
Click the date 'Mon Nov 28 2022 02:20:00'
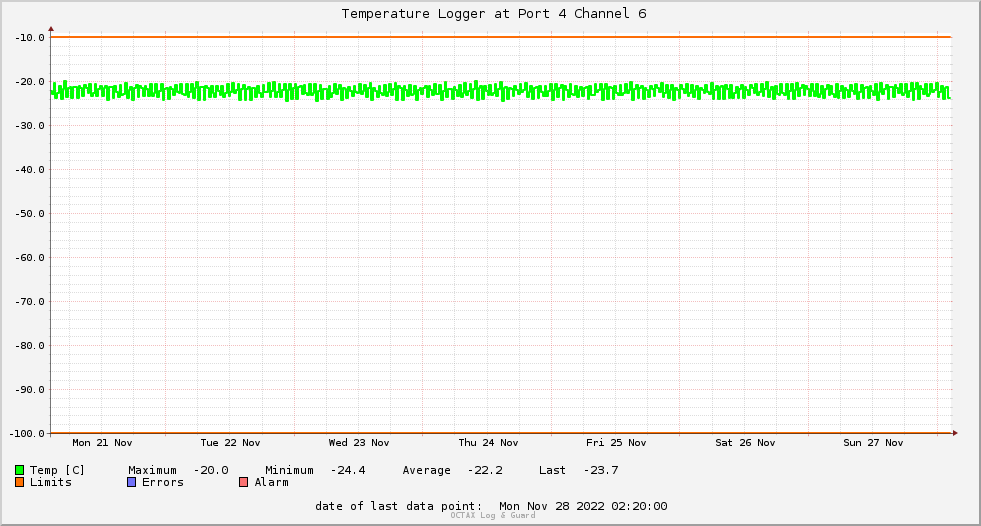pyautogui.click(x=583, y=506)
